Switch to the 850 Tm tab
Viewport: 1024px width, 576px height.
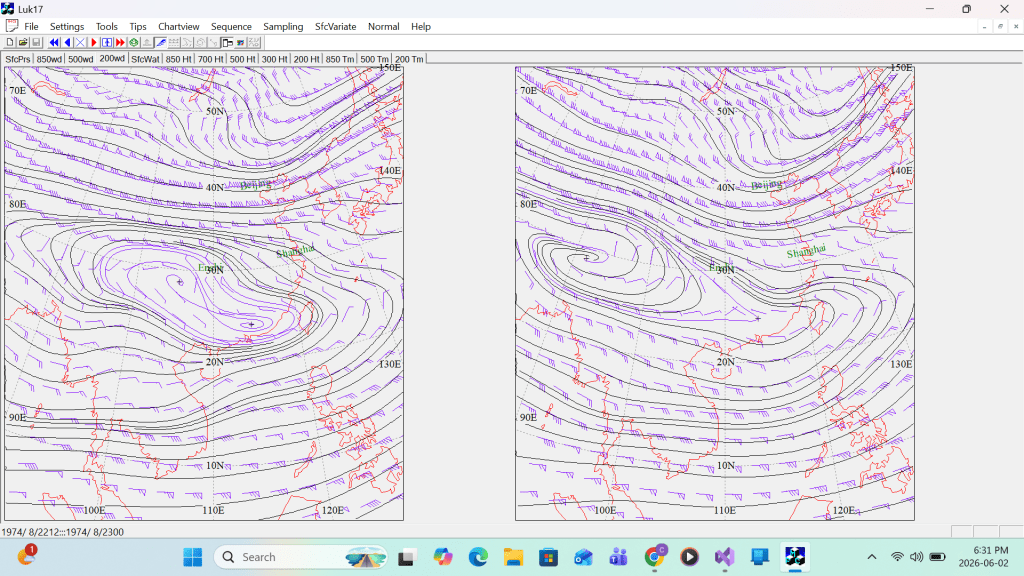pyautogui.click(x=340, y=59)
